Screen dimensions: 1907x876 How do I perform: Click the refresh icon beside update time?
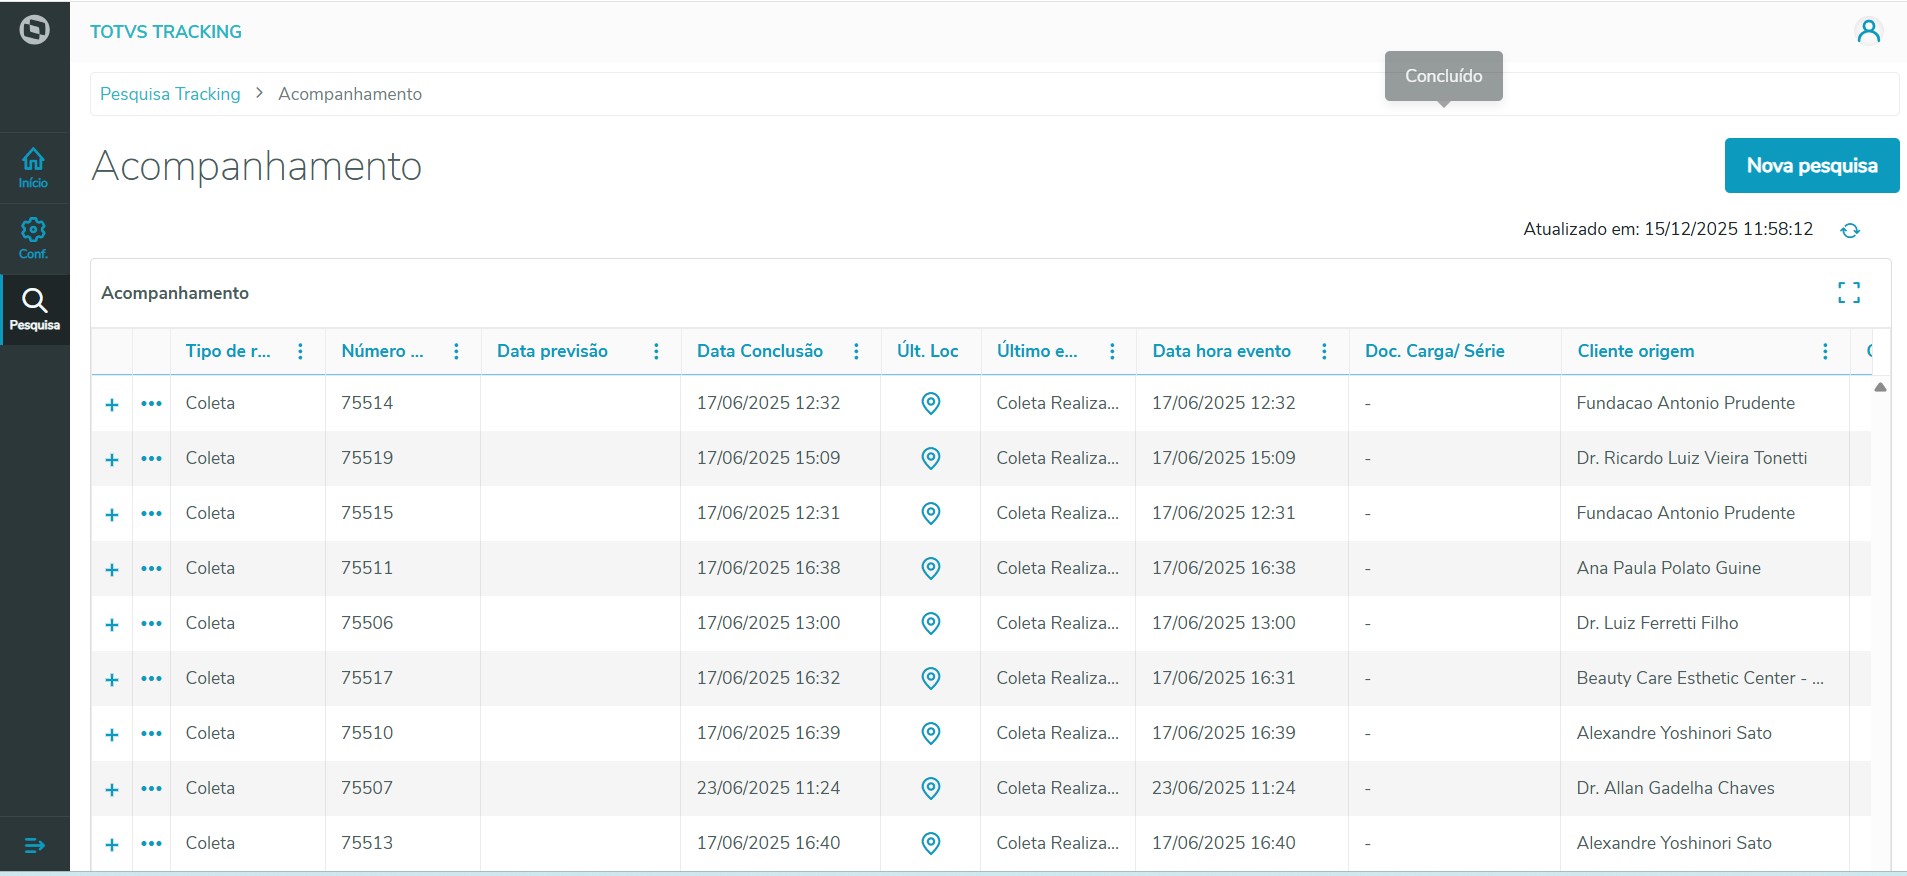[x=1850, y=230]
